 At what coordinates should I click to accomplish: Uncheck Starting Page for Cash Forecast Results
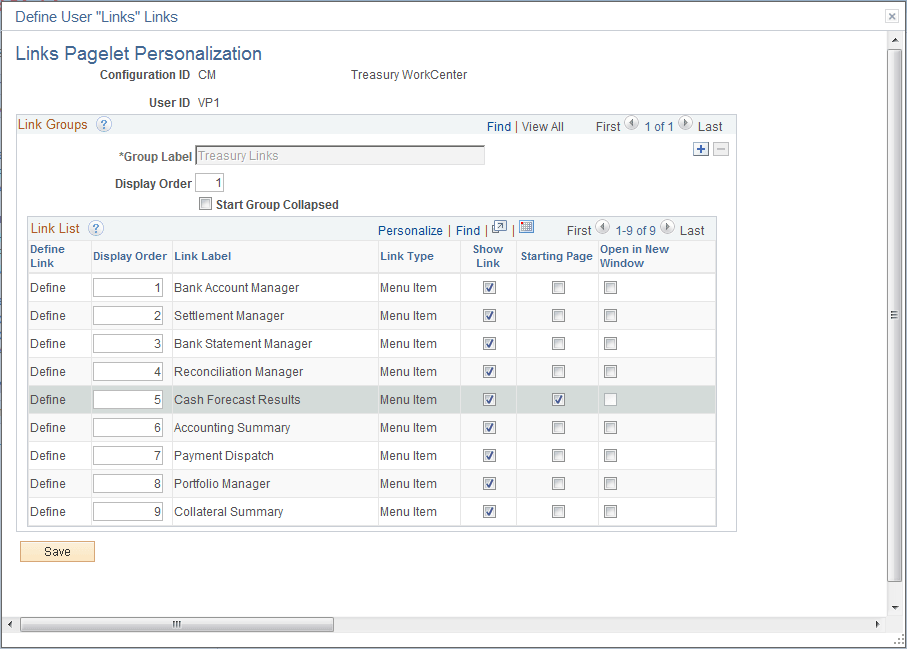click(x=556, y=399)
